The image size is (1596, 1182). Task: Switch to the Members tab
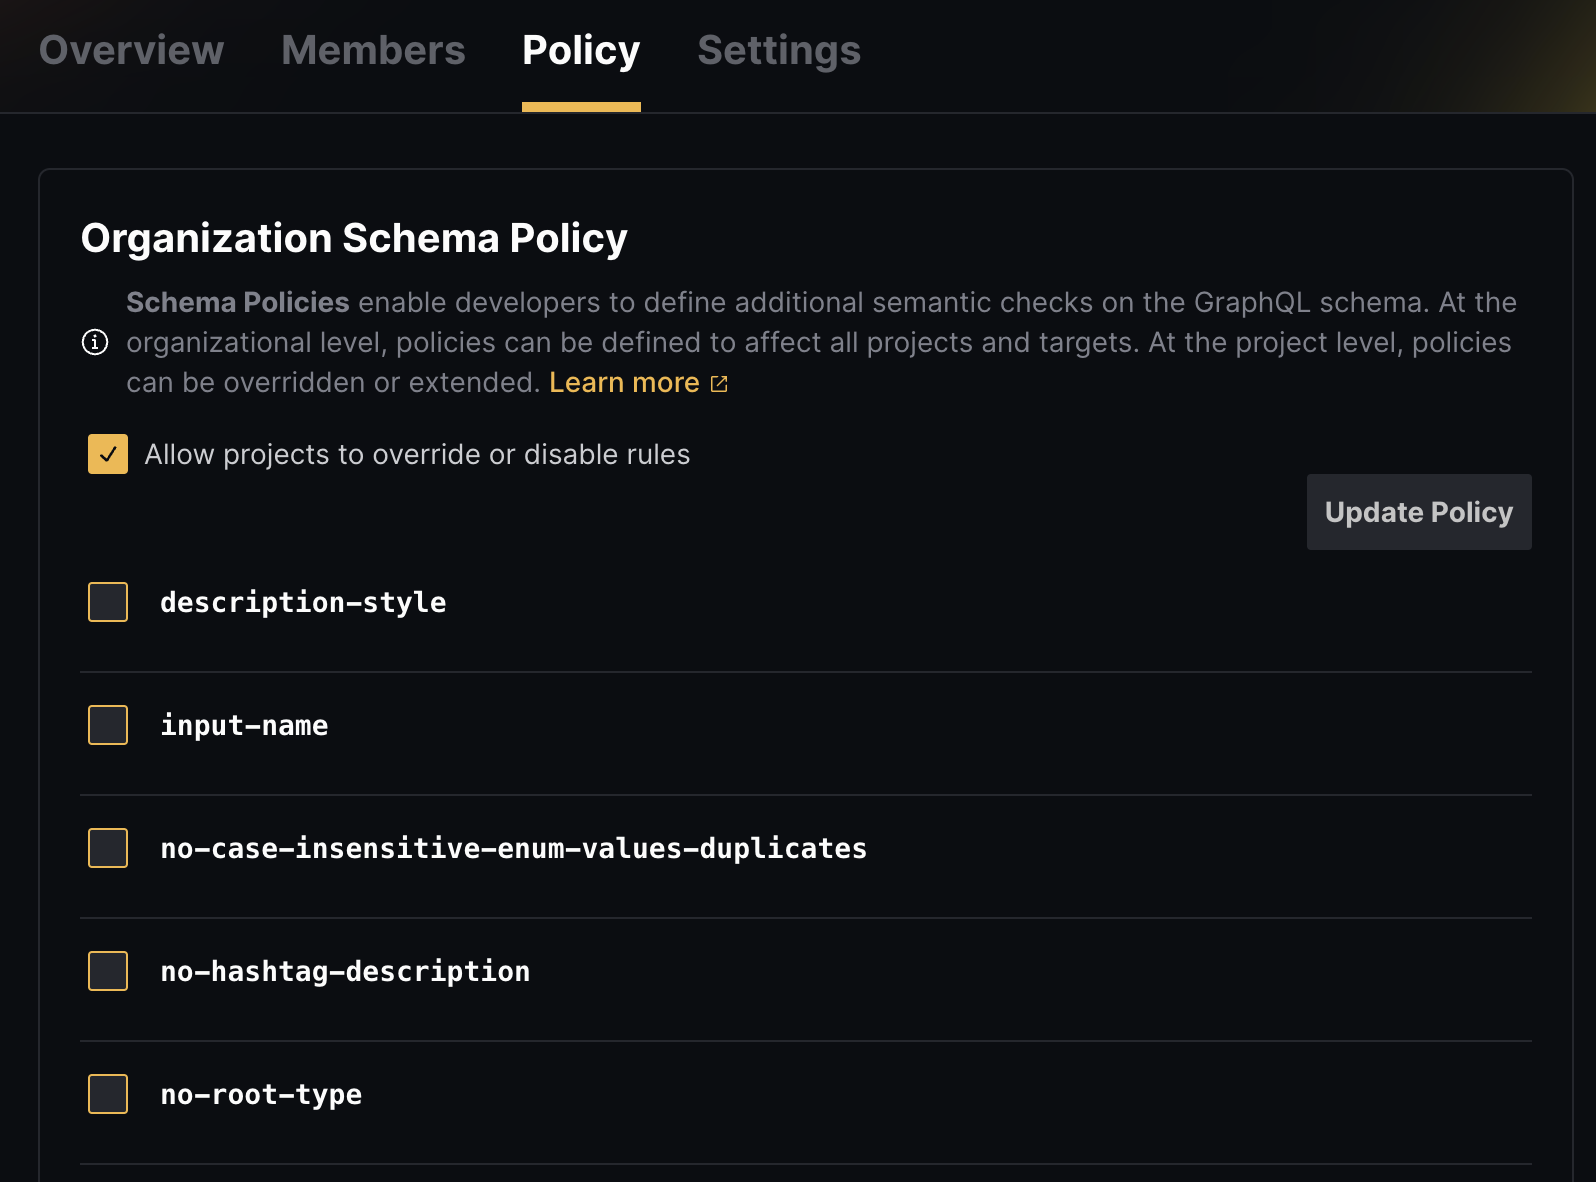[x=373, y=51]
